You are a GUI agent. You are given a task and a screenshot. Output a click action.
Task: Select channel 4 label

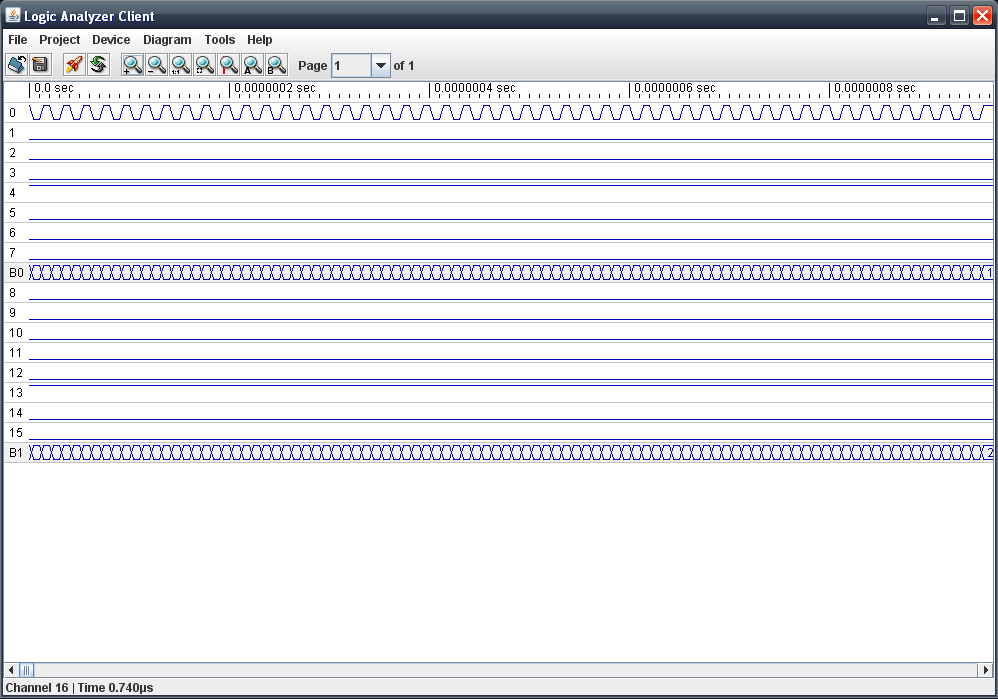click(13, 193)
